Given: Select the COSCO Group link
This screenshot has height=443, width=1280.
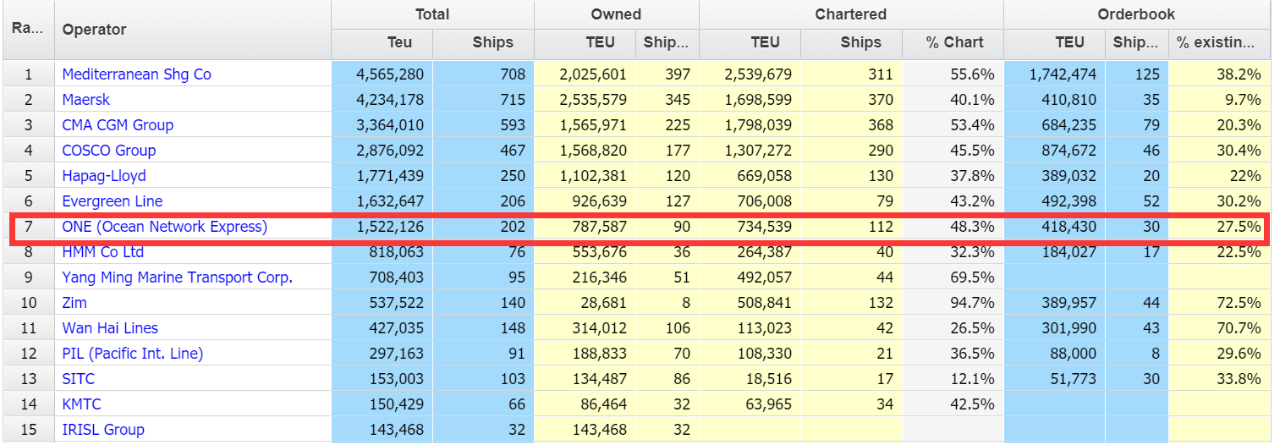Looking at the screenshot, I should [109, 150].
